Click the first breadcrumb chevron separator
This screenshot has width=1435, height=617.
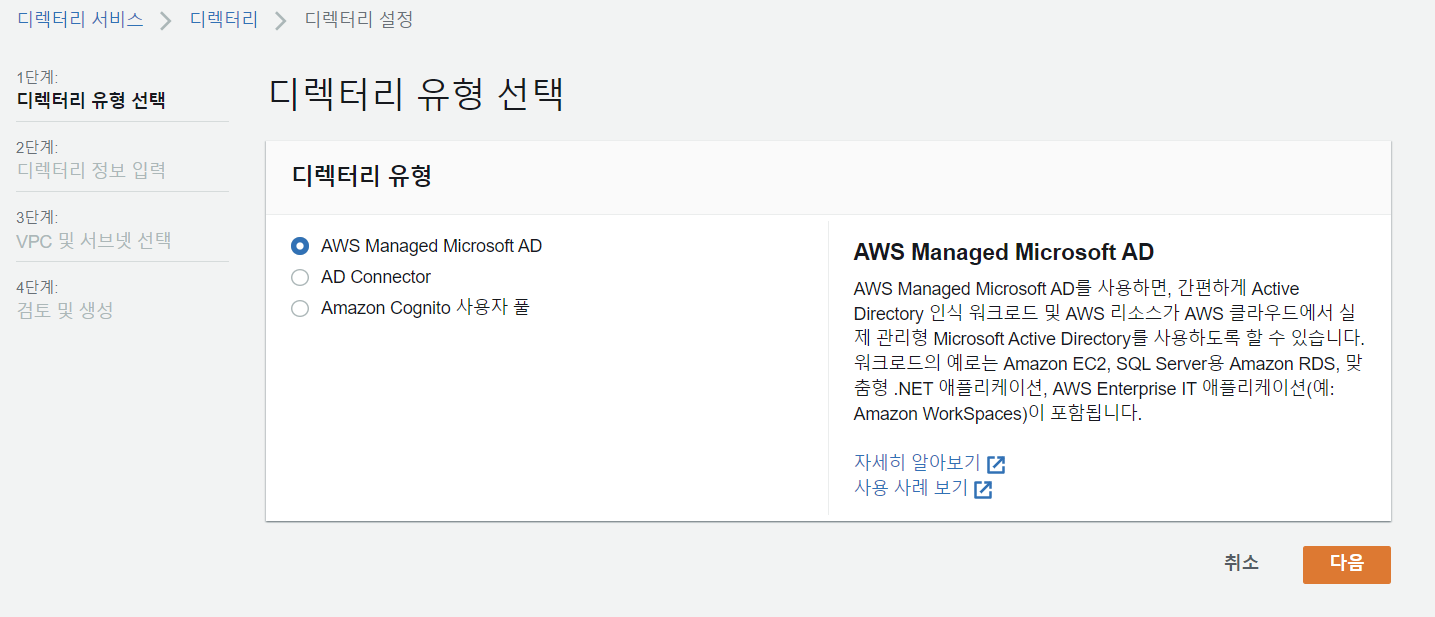[166, 20]
